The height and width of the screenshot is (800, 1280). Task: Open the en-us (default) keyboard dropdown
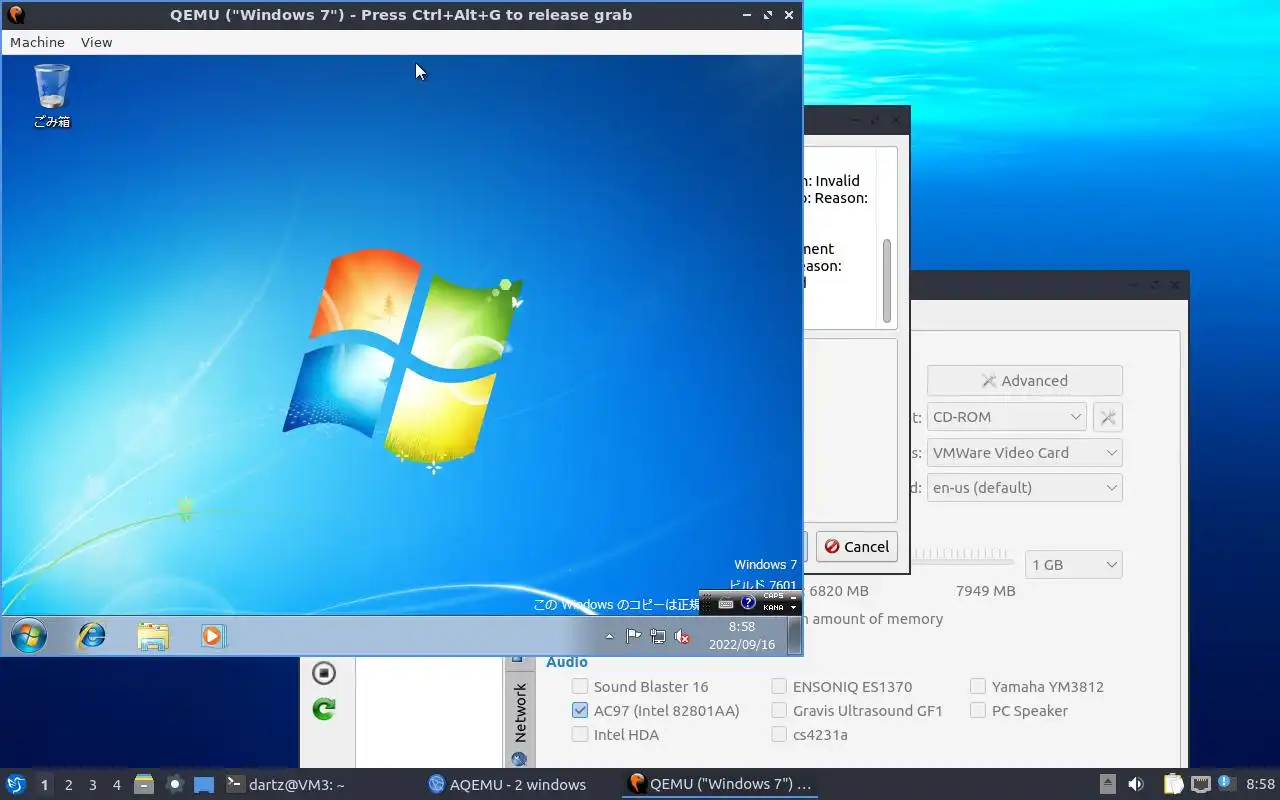[1025, 488]
